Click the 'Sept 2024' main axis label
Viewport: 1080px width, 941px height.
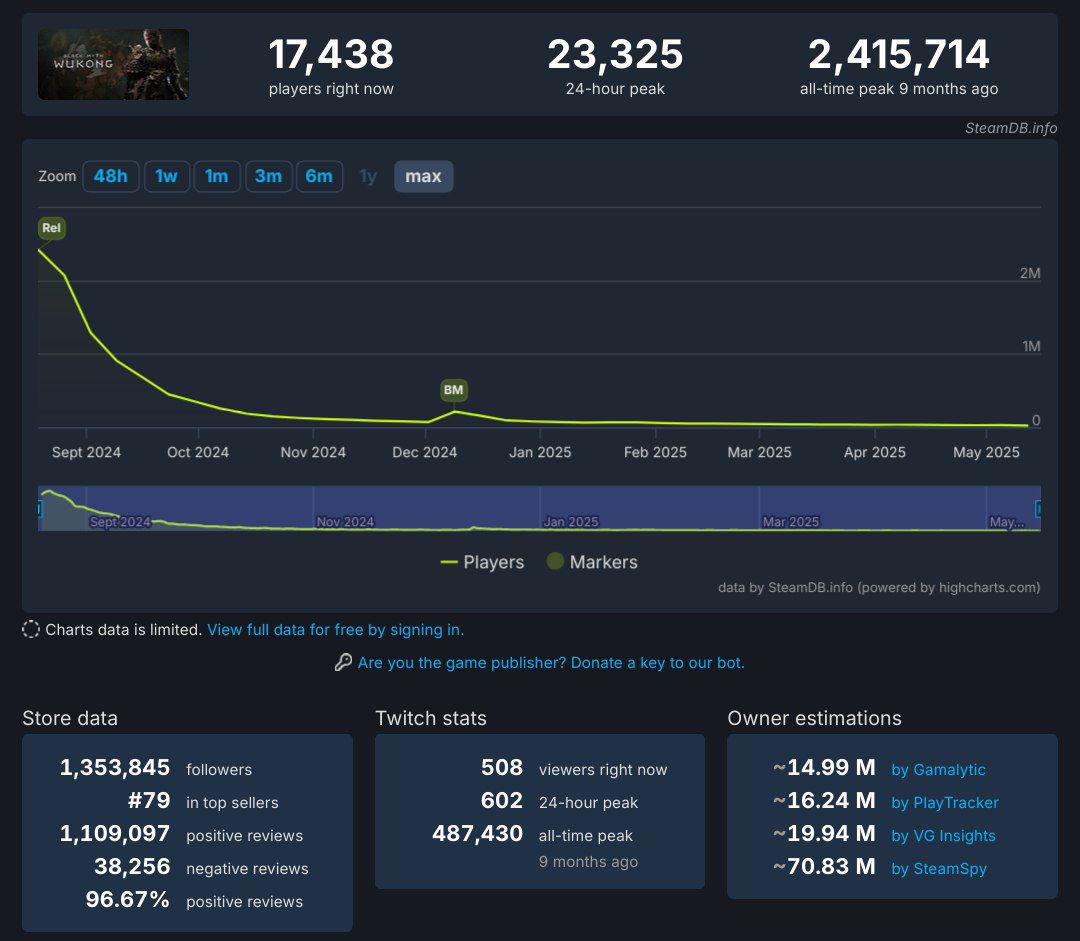[x=86, y=453]
